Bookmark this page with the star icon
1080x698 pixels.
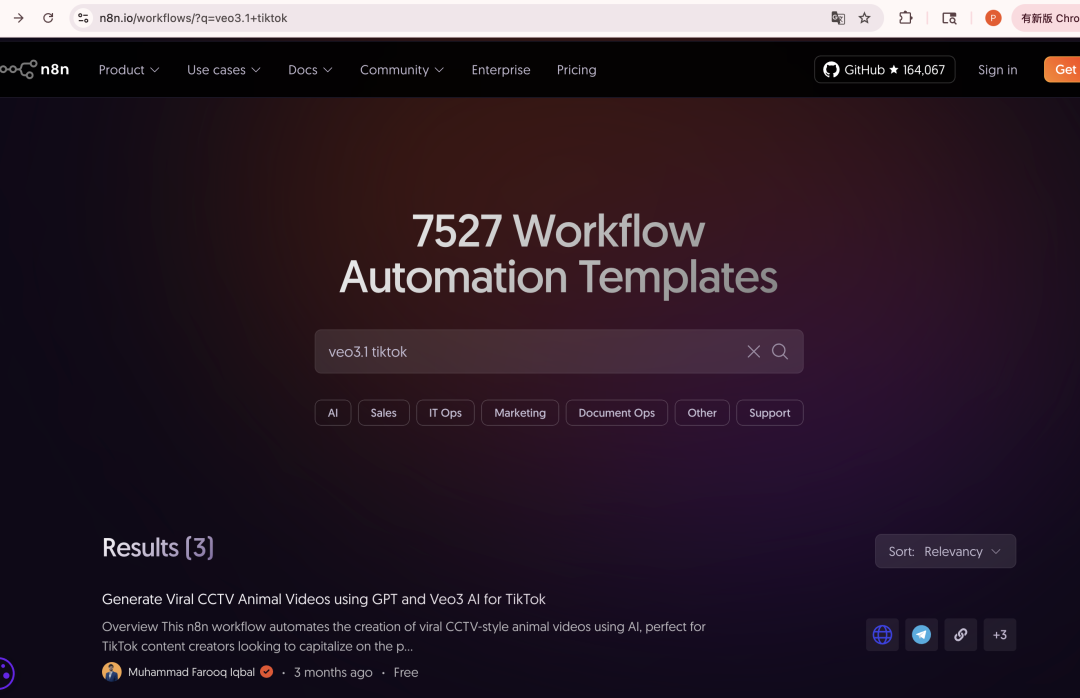pos(864,18)
